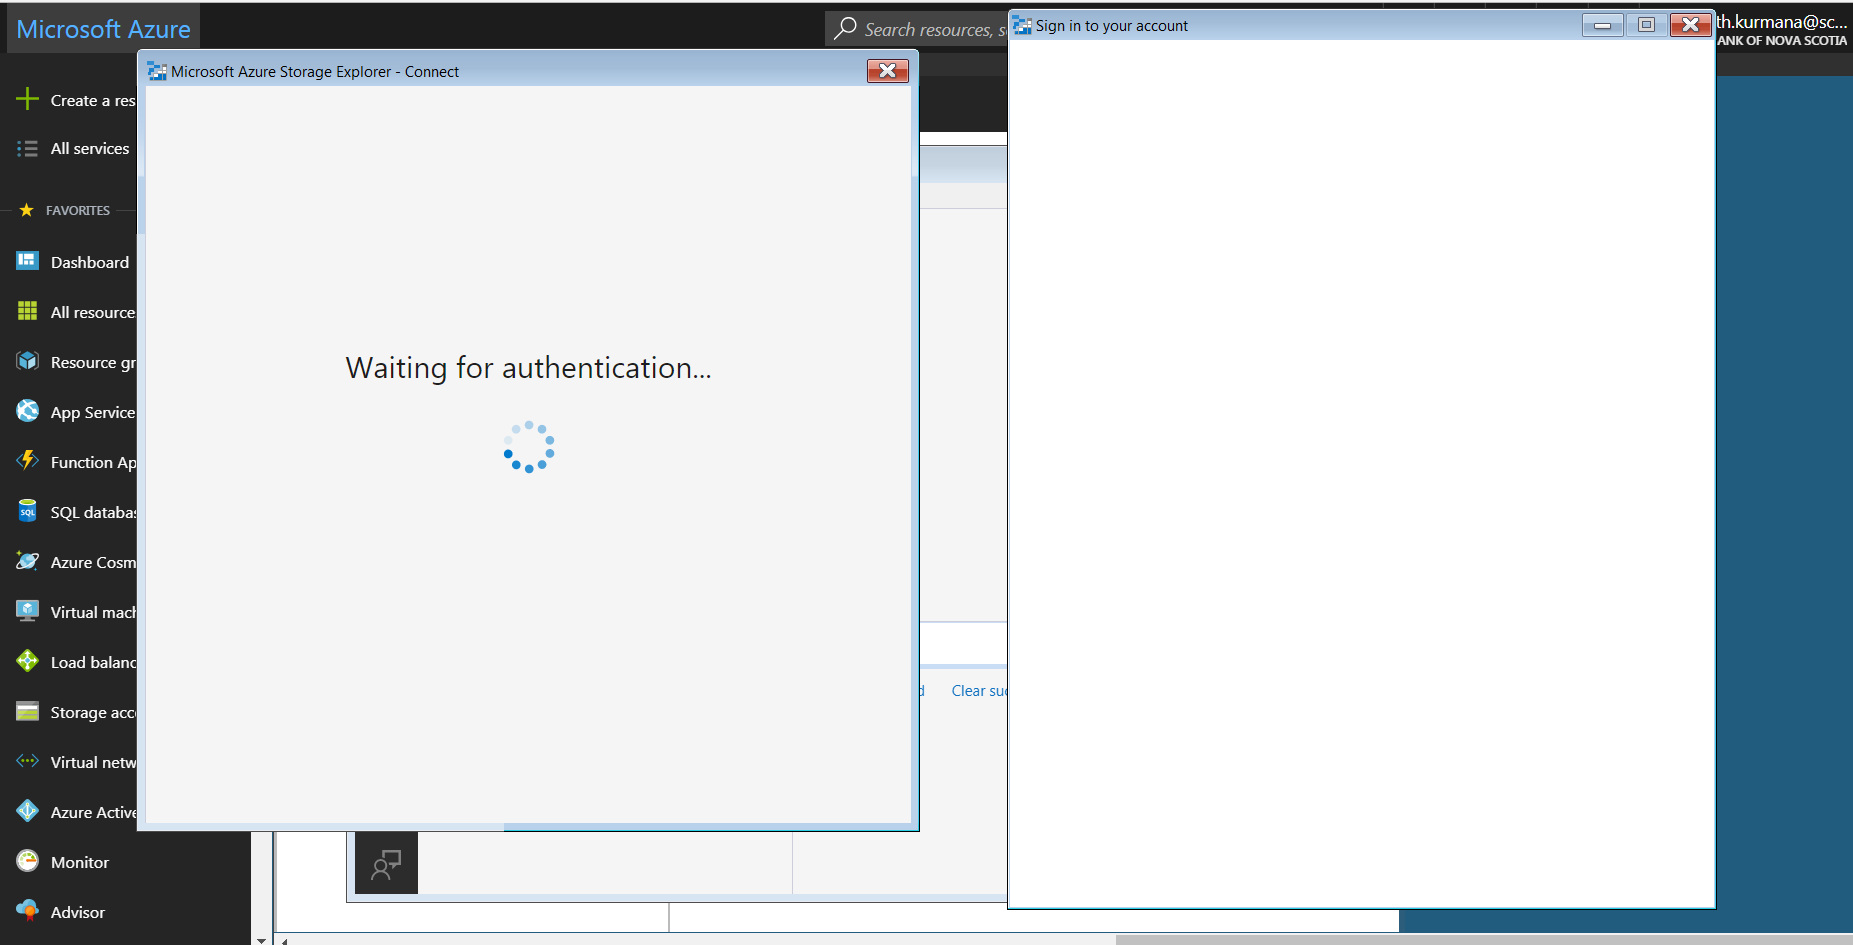The image size is (1853, 945).
Task: Open the account menu for kurmana user
Action: point(1782,30)
